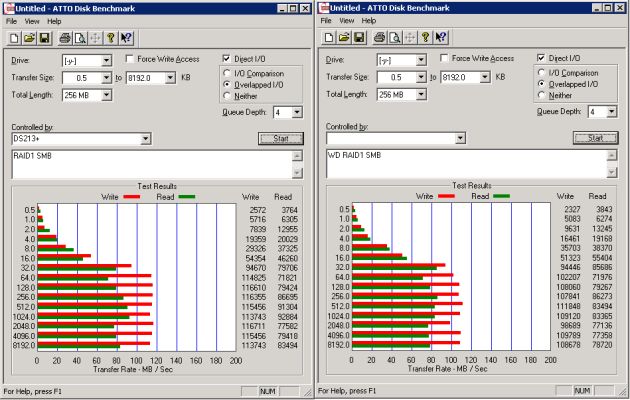Click read value 85686 in right results
630x400 pixels.
point(602,267)
